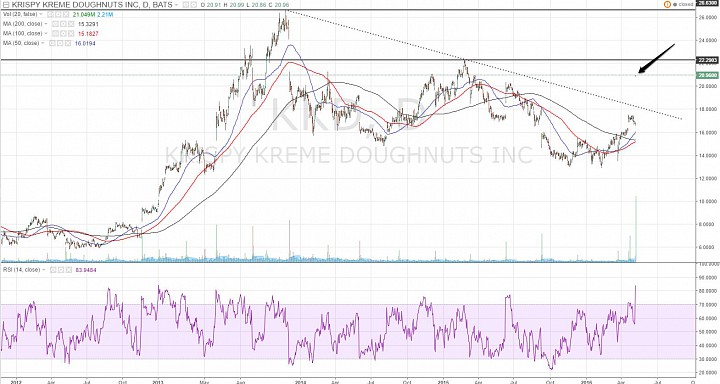This screenshot has height=384, width=720.
Task: Click the MA 50 value 16.0194
Action: [85, 43]
